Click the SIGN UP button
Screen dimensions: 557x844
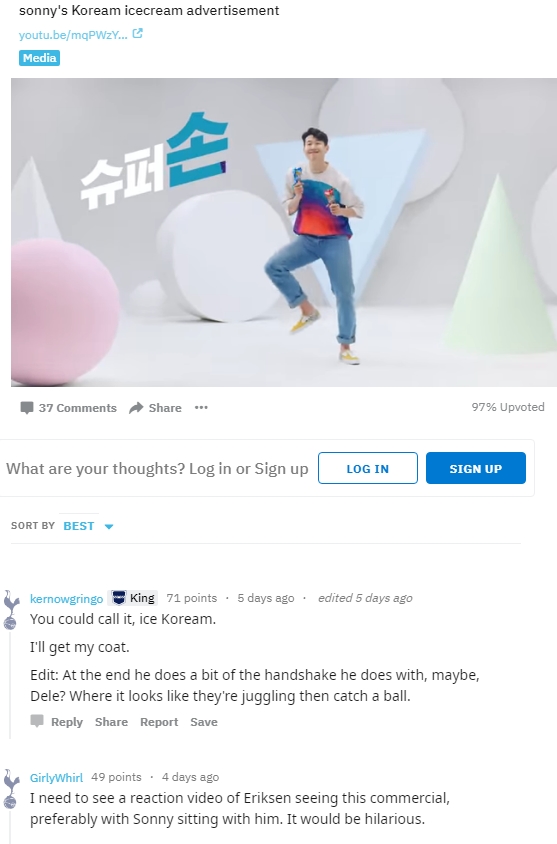click(x=476, y=468)
